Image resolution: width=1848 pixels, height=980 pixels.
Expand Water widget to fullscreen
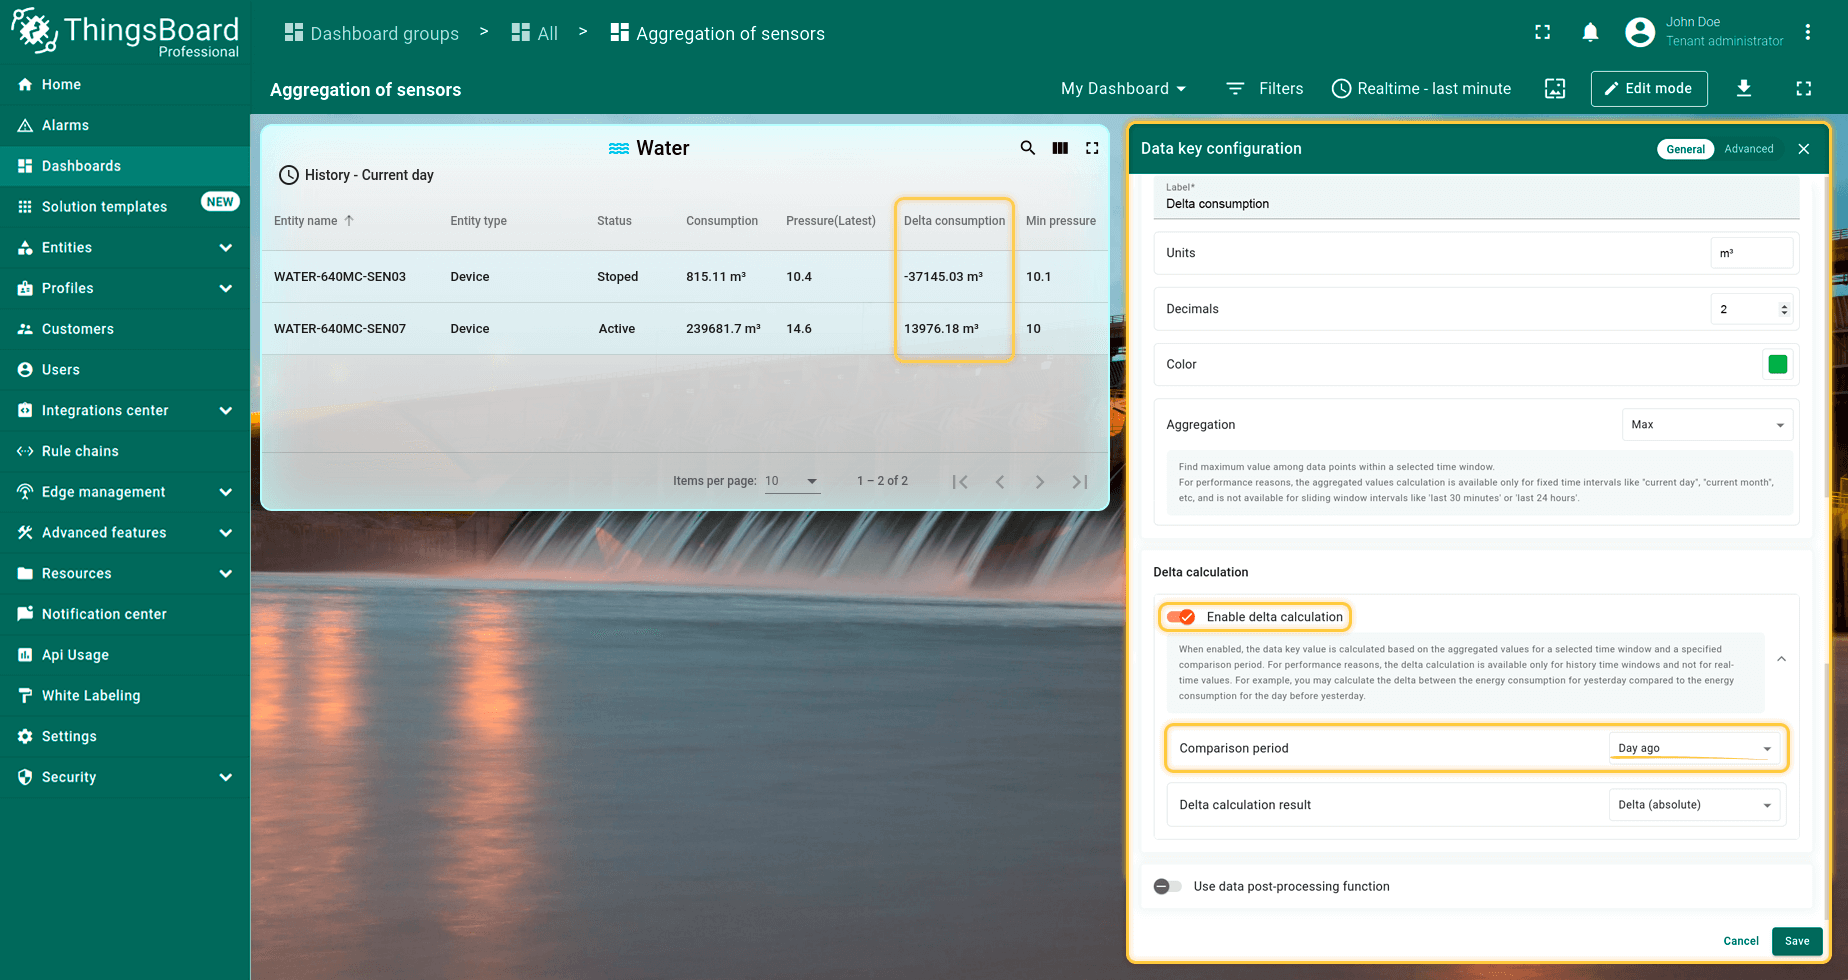(1092, 148)
